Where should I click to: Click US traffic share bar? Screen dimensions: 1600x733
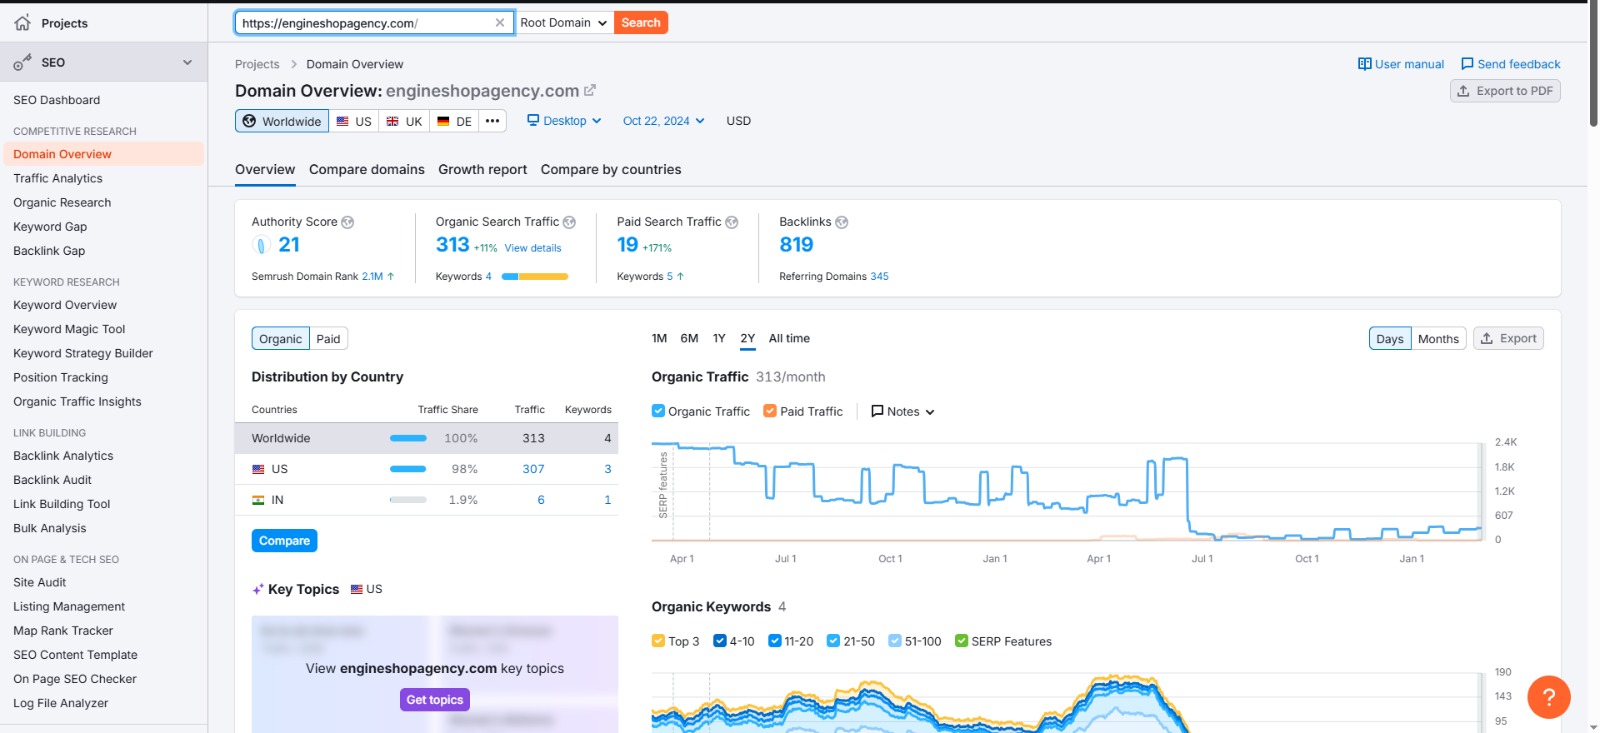[x=408, y=469]
